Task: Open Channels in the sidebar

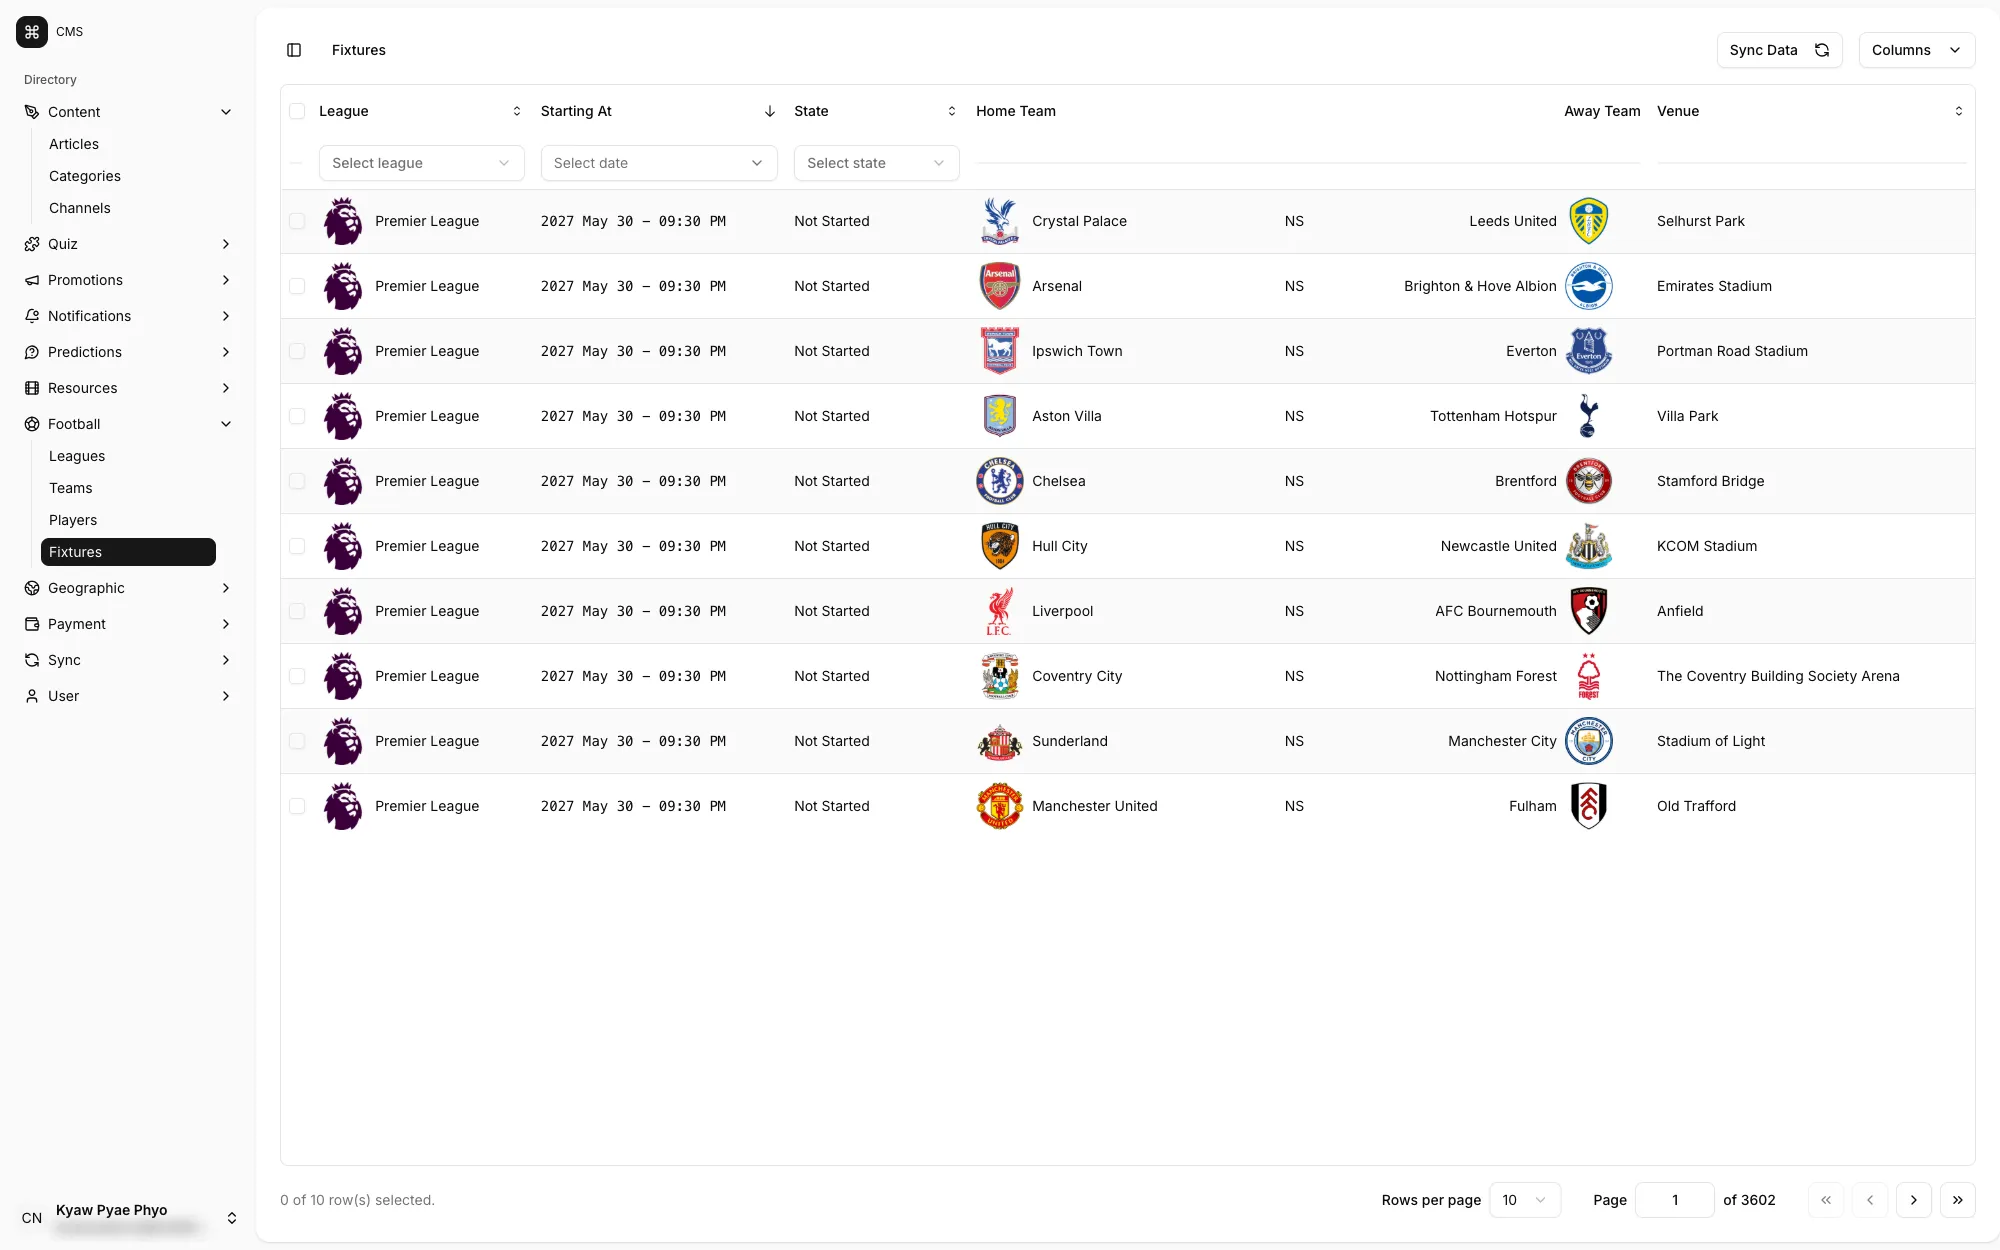Action: coord(128,208)
